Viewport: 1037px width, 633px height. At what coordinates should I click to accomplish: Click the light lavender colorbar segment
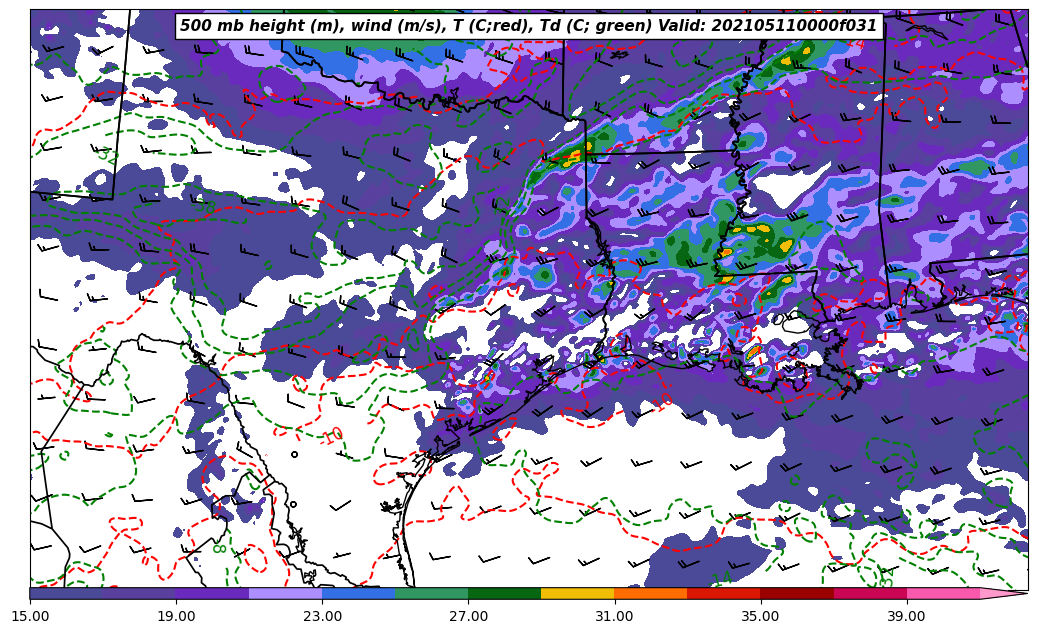pyautogui.click(x=286, y=594)
